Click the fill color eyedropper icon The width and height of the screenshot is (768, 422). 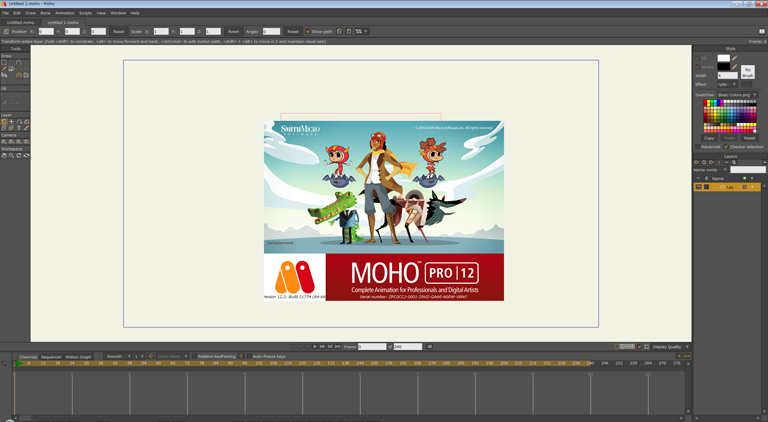pos(734,58)
